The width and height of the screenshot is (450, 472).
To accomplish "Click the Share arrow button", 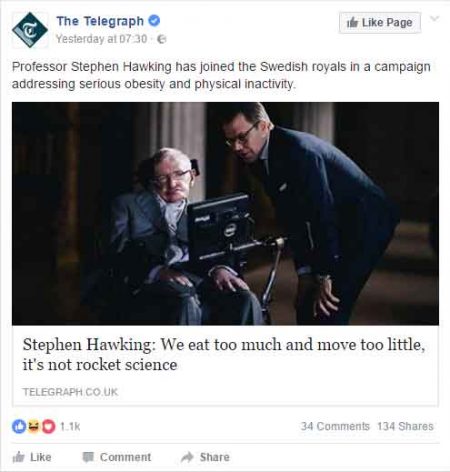I will pos(205,457).
